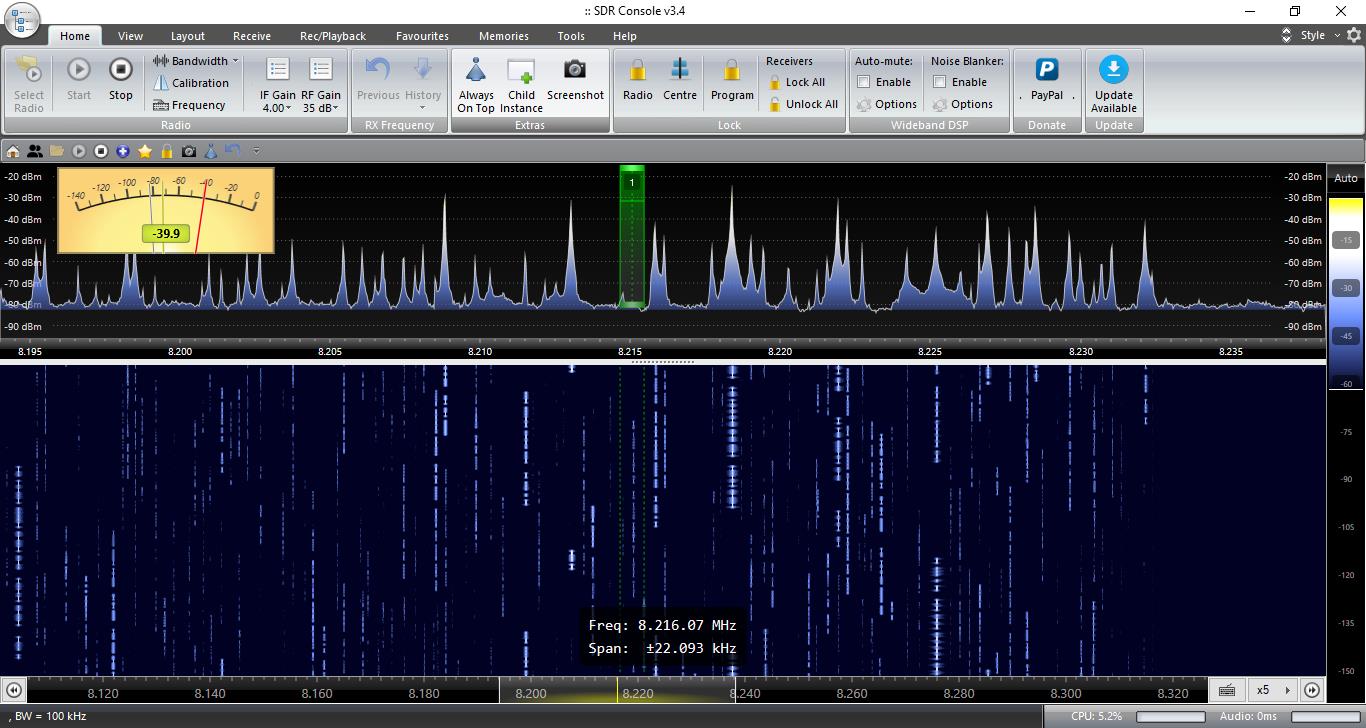
Task: Stop the radio using the ribbon Stop icon
Action: click(120, 70)
